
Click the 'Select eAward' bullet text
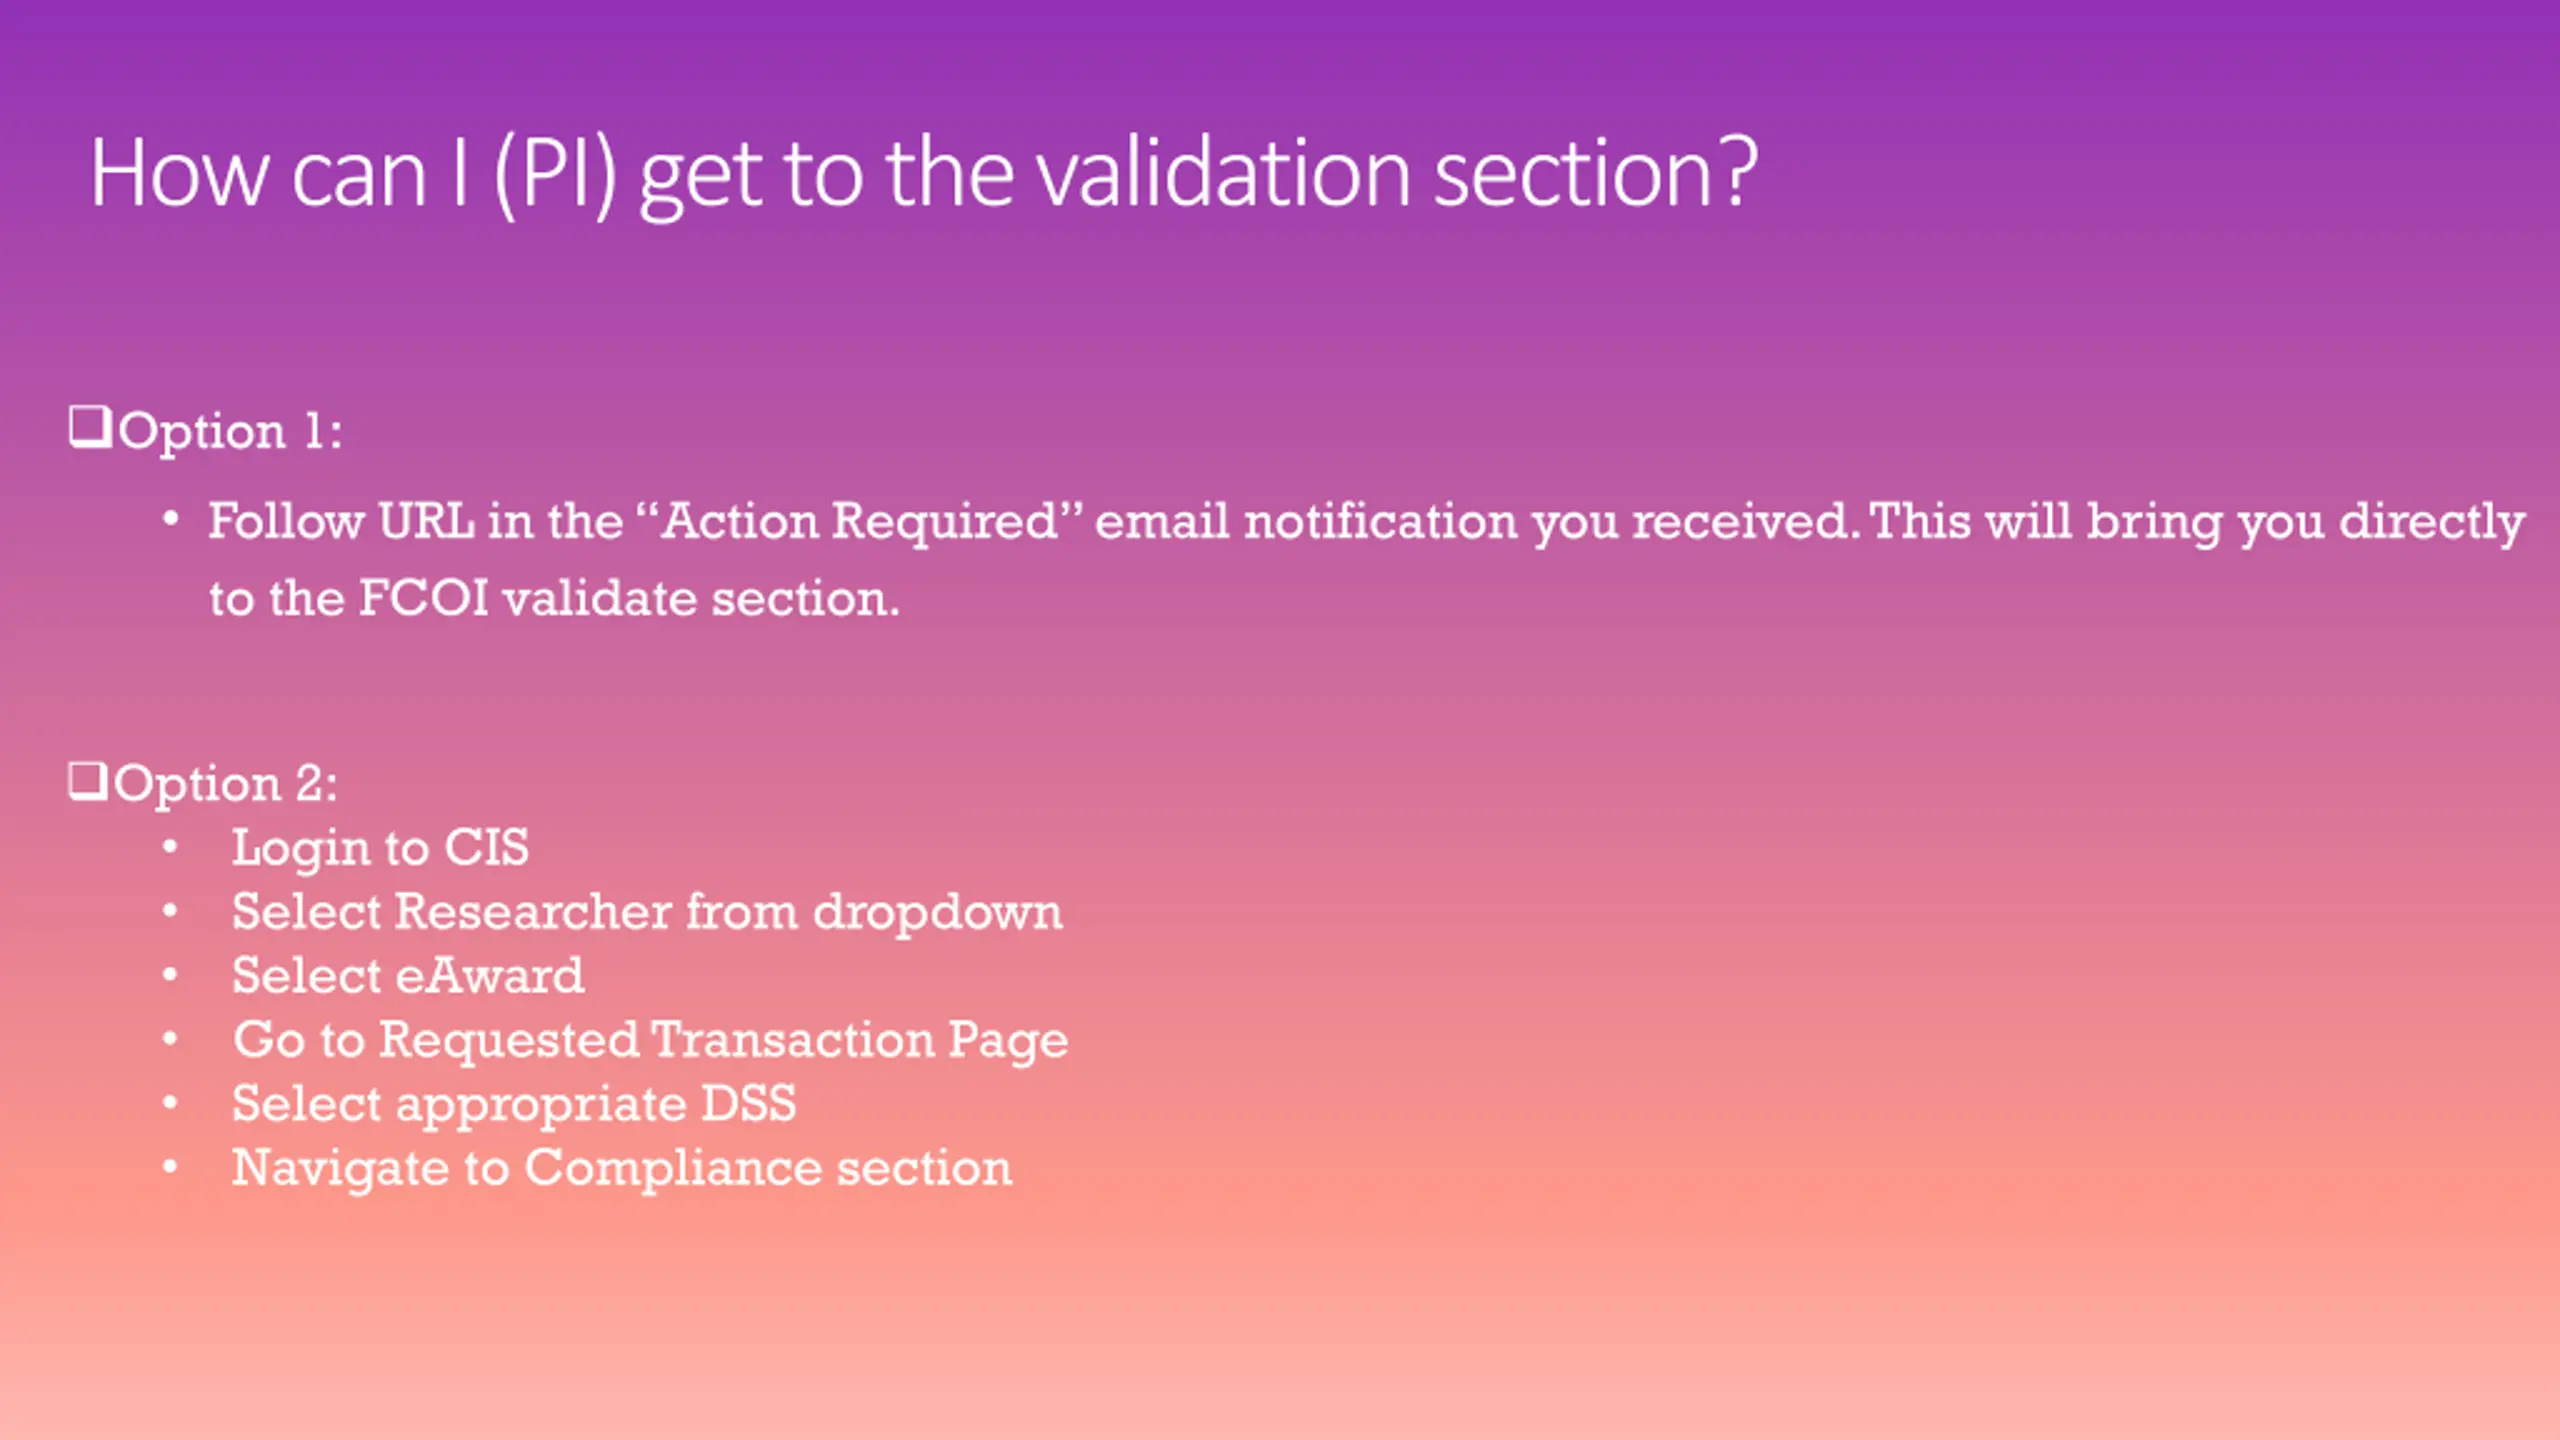tap(408, 975)
